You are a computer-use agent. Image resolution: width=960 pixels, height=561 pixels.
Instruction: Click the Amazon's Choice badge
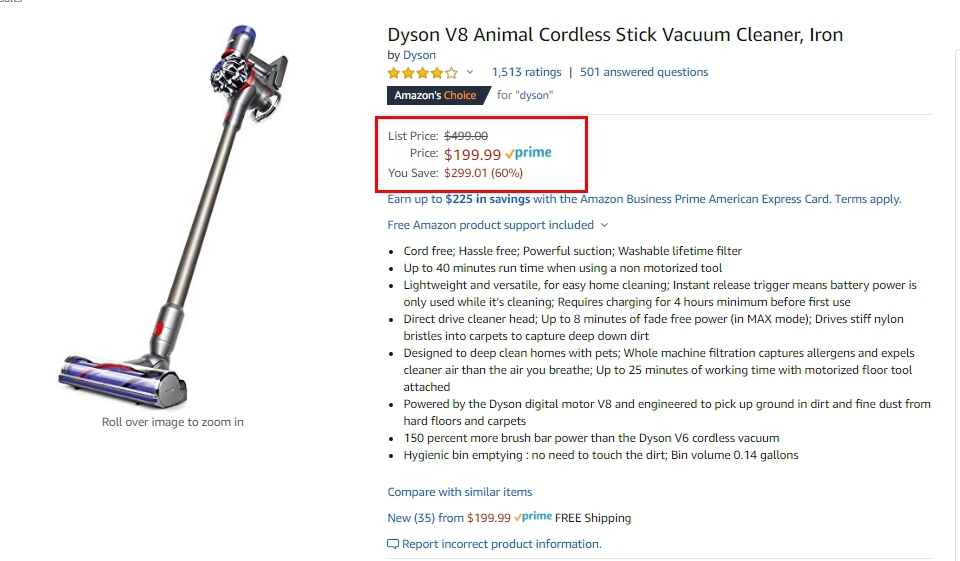pos(436,95)
